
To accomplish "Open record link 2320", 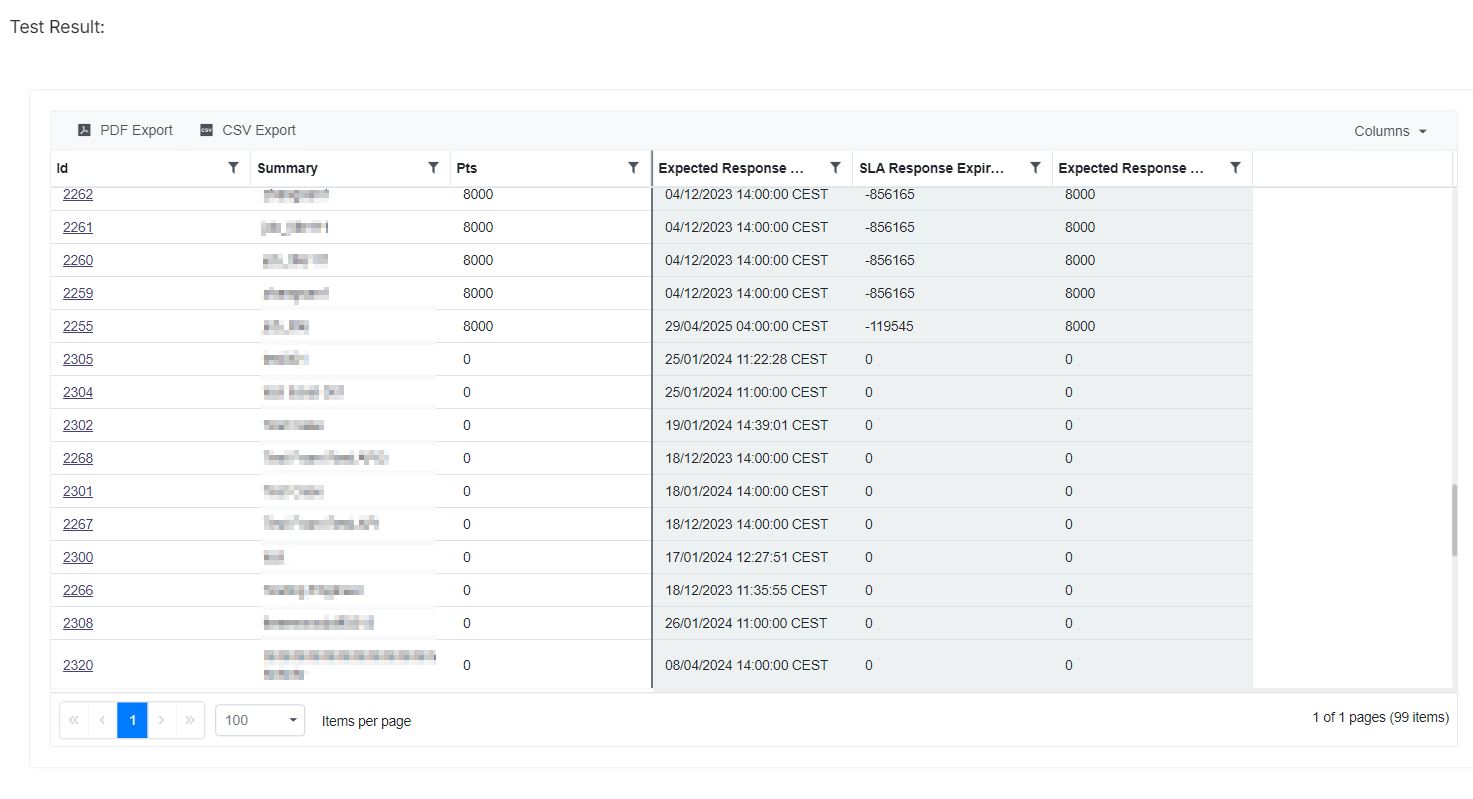I will 78,665.
